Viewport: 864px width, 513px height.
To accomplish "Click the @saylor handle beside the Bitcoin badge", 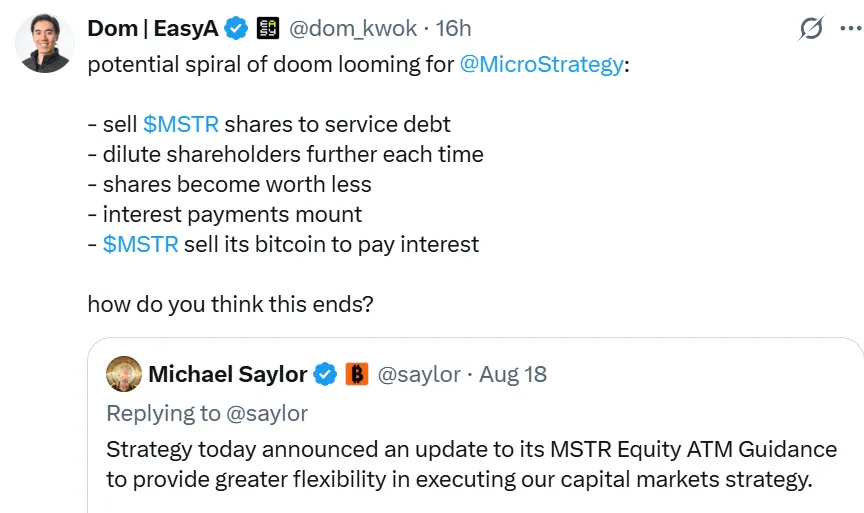I will coord(419,375).
